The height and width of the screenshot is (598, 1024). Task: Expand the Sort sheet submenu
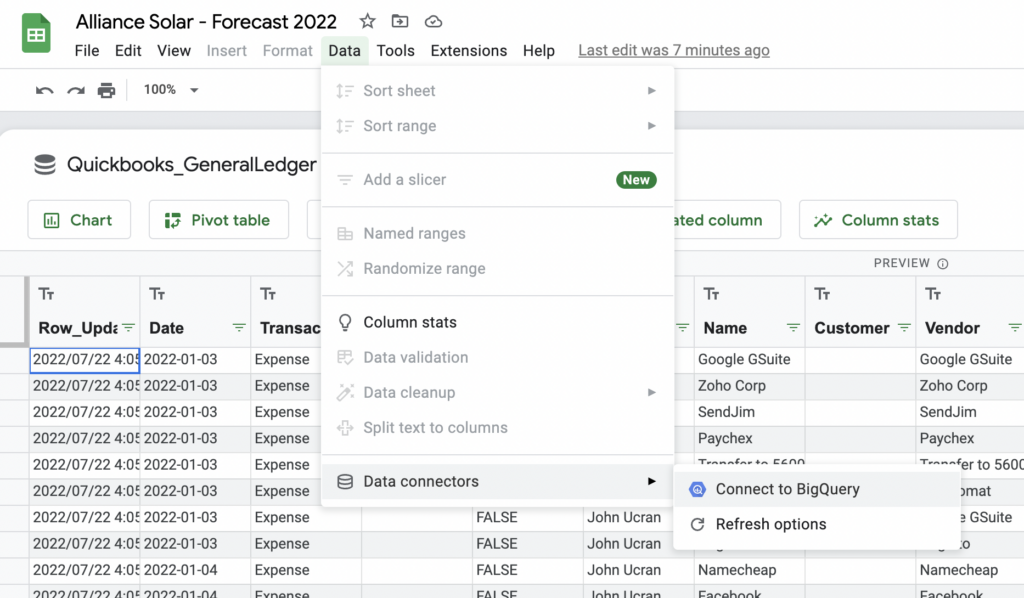[x=498, y=91]
